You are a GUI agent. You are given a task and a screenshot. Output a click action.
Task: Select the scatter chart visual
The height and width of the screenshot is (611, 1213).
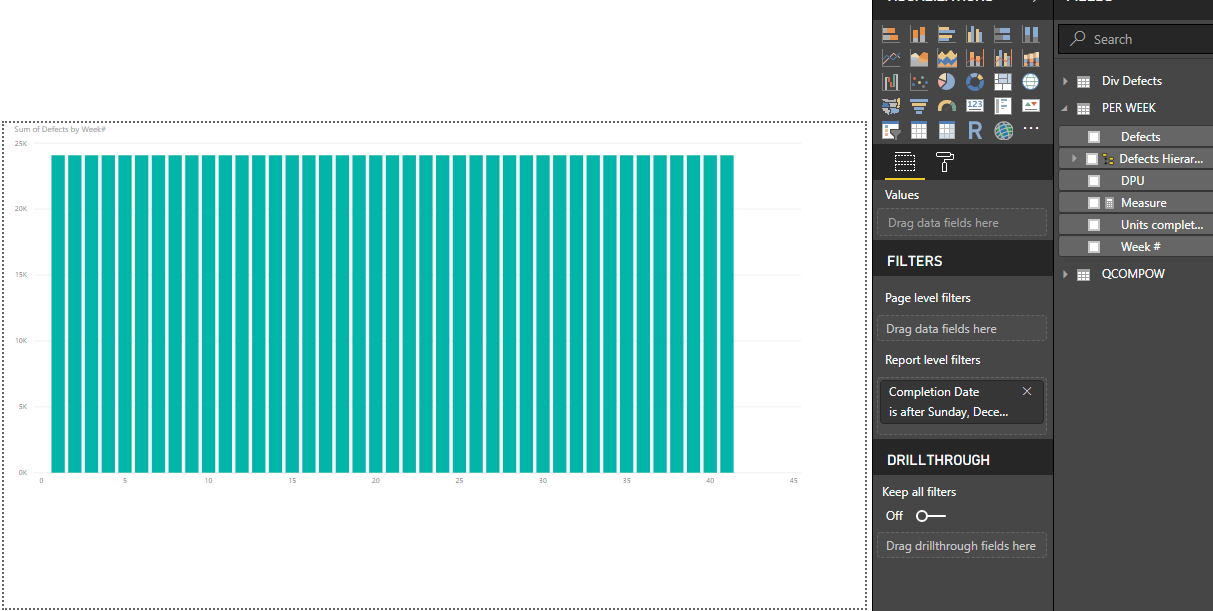tap(918, 82)
